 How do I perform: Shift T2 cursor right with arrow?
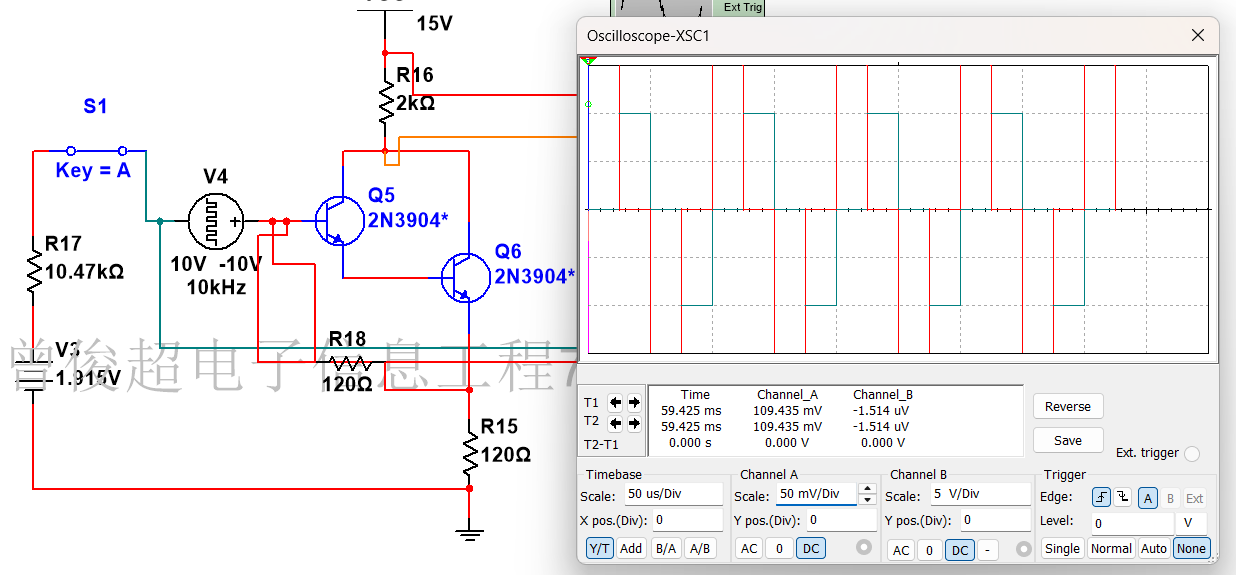coord(634,423)
